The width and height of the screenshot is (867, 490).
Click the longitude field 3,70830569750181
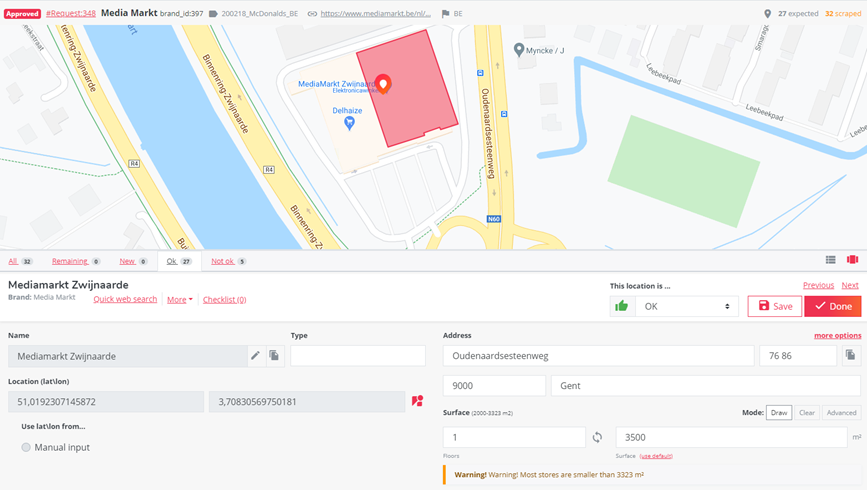(x=307, y=402)
